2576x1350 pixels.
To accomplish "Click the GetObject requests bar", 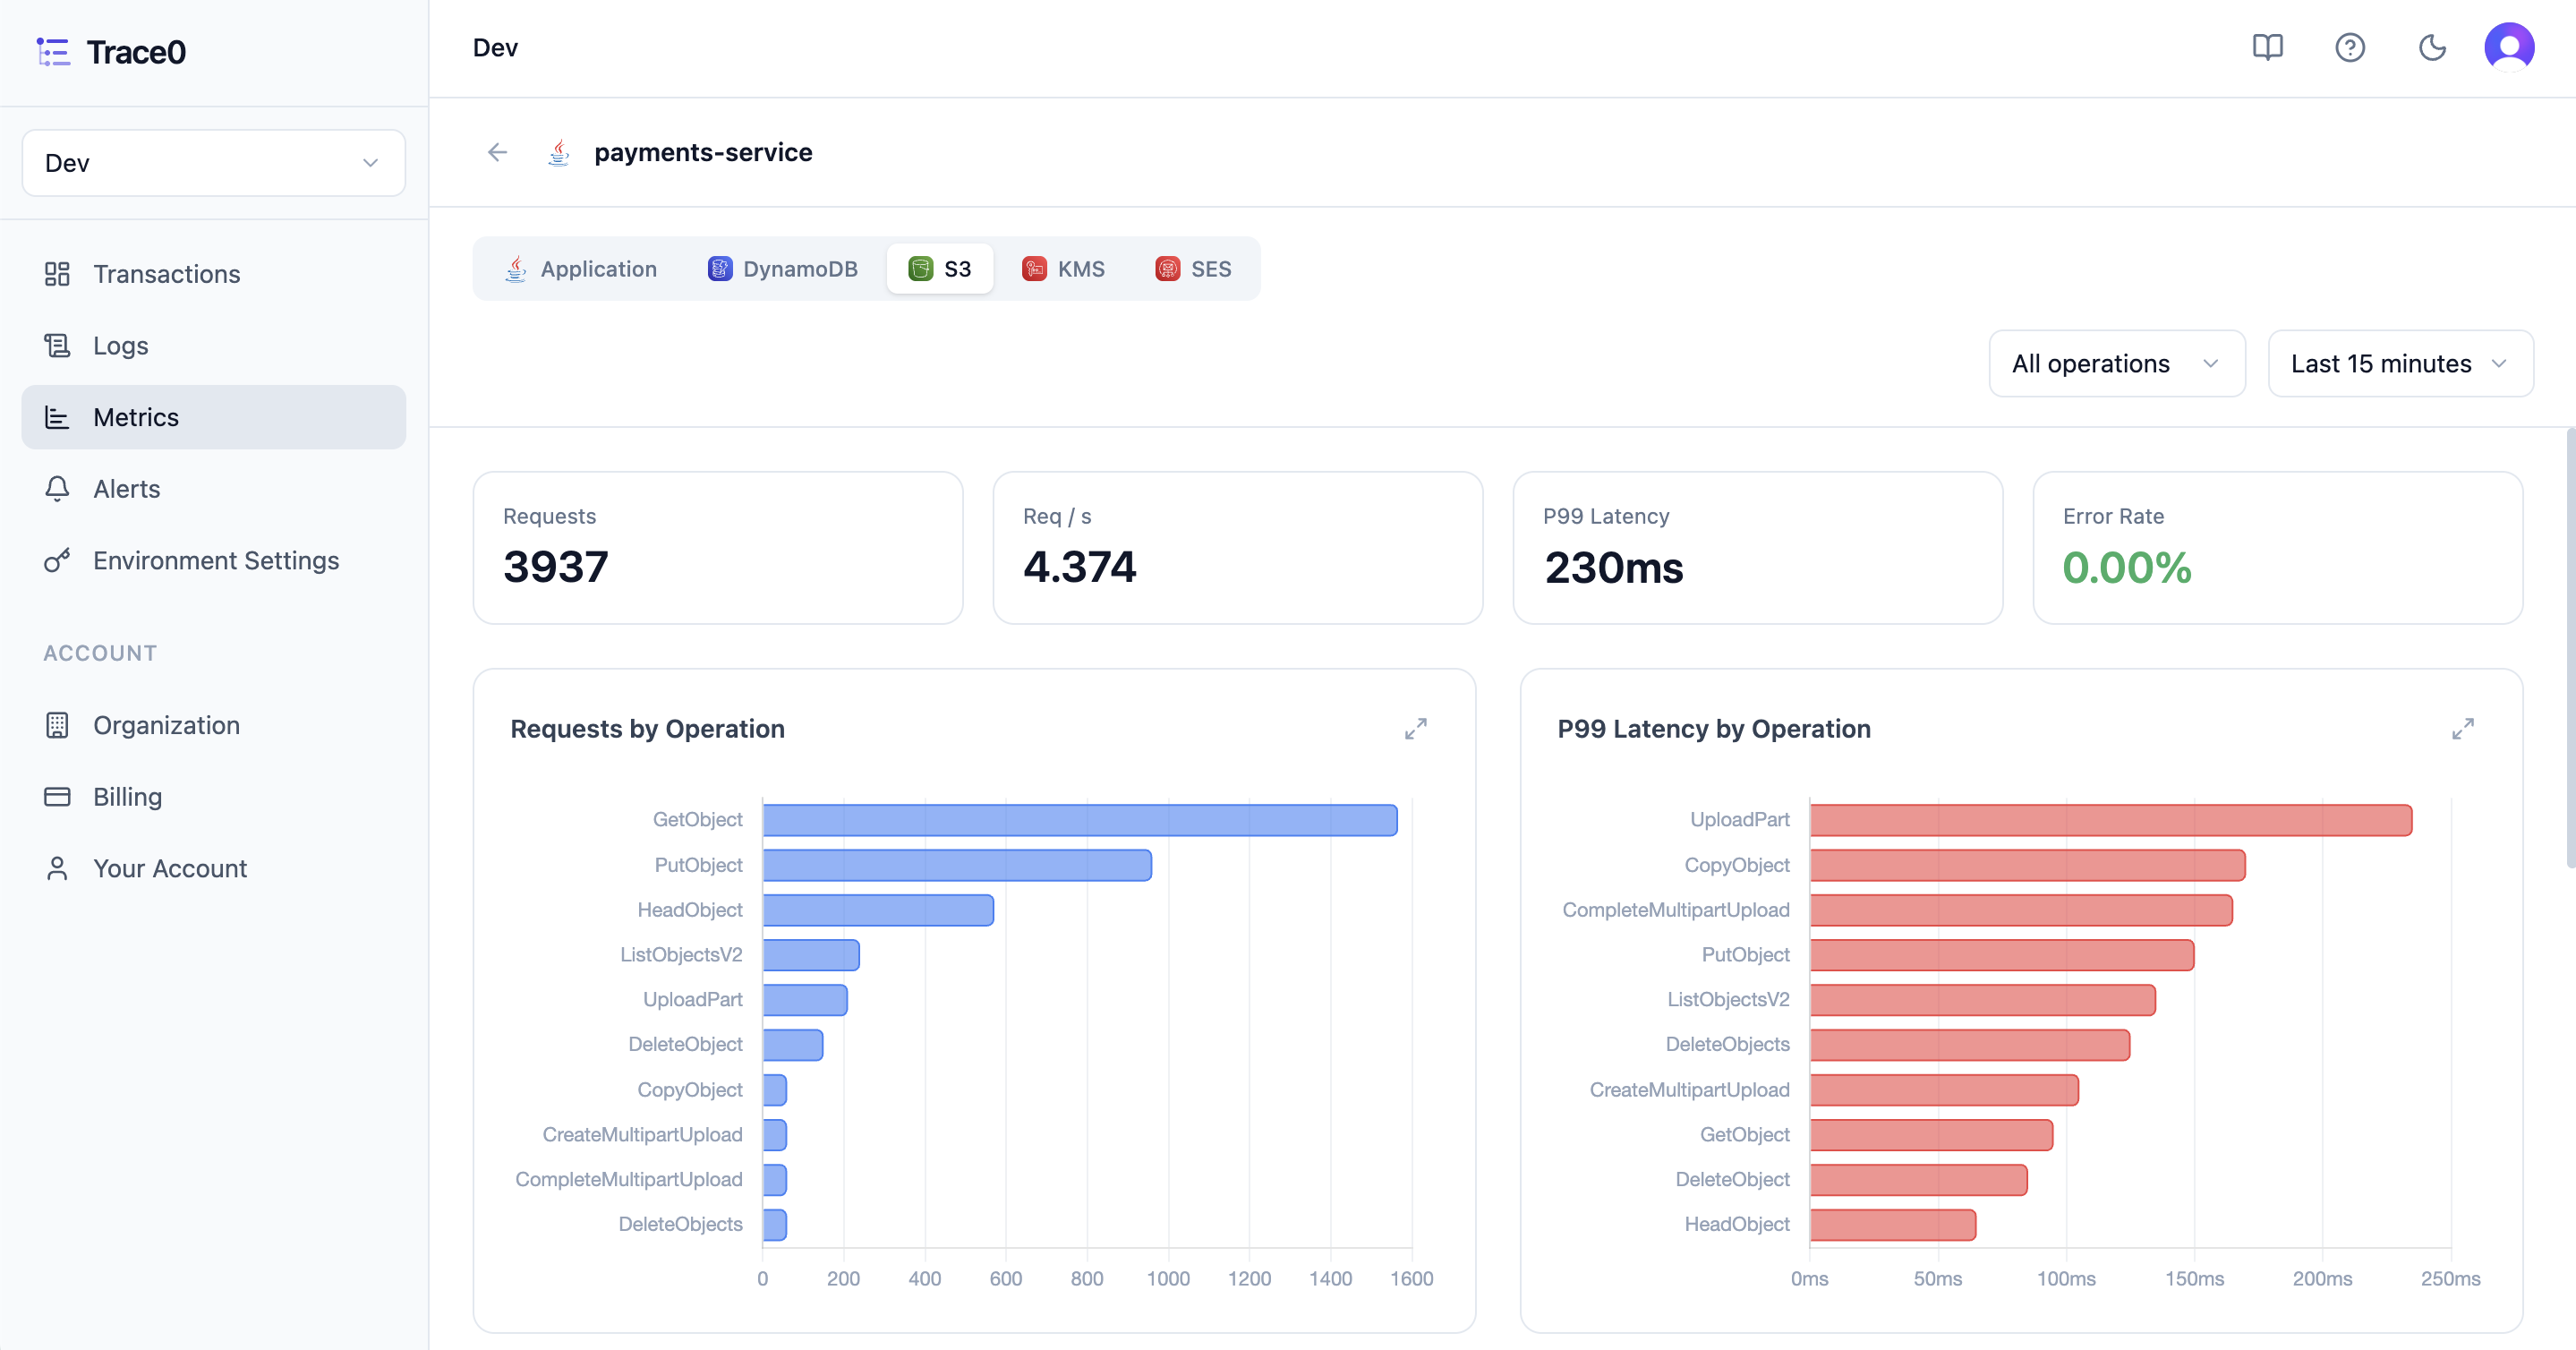I will 1080,820.
